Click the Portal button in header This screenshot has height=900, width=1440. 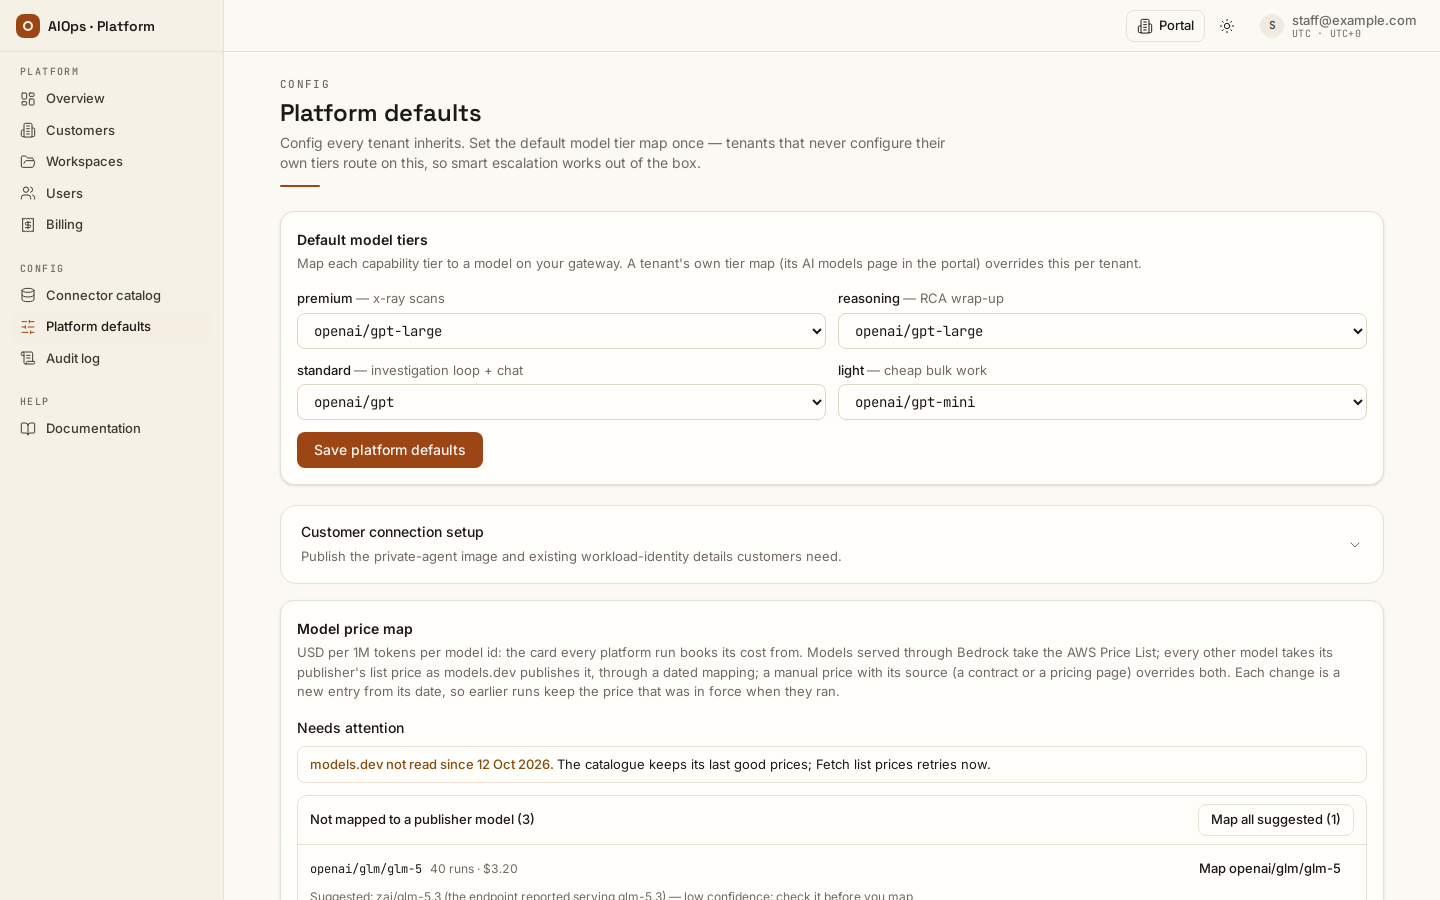(1165, 26)
